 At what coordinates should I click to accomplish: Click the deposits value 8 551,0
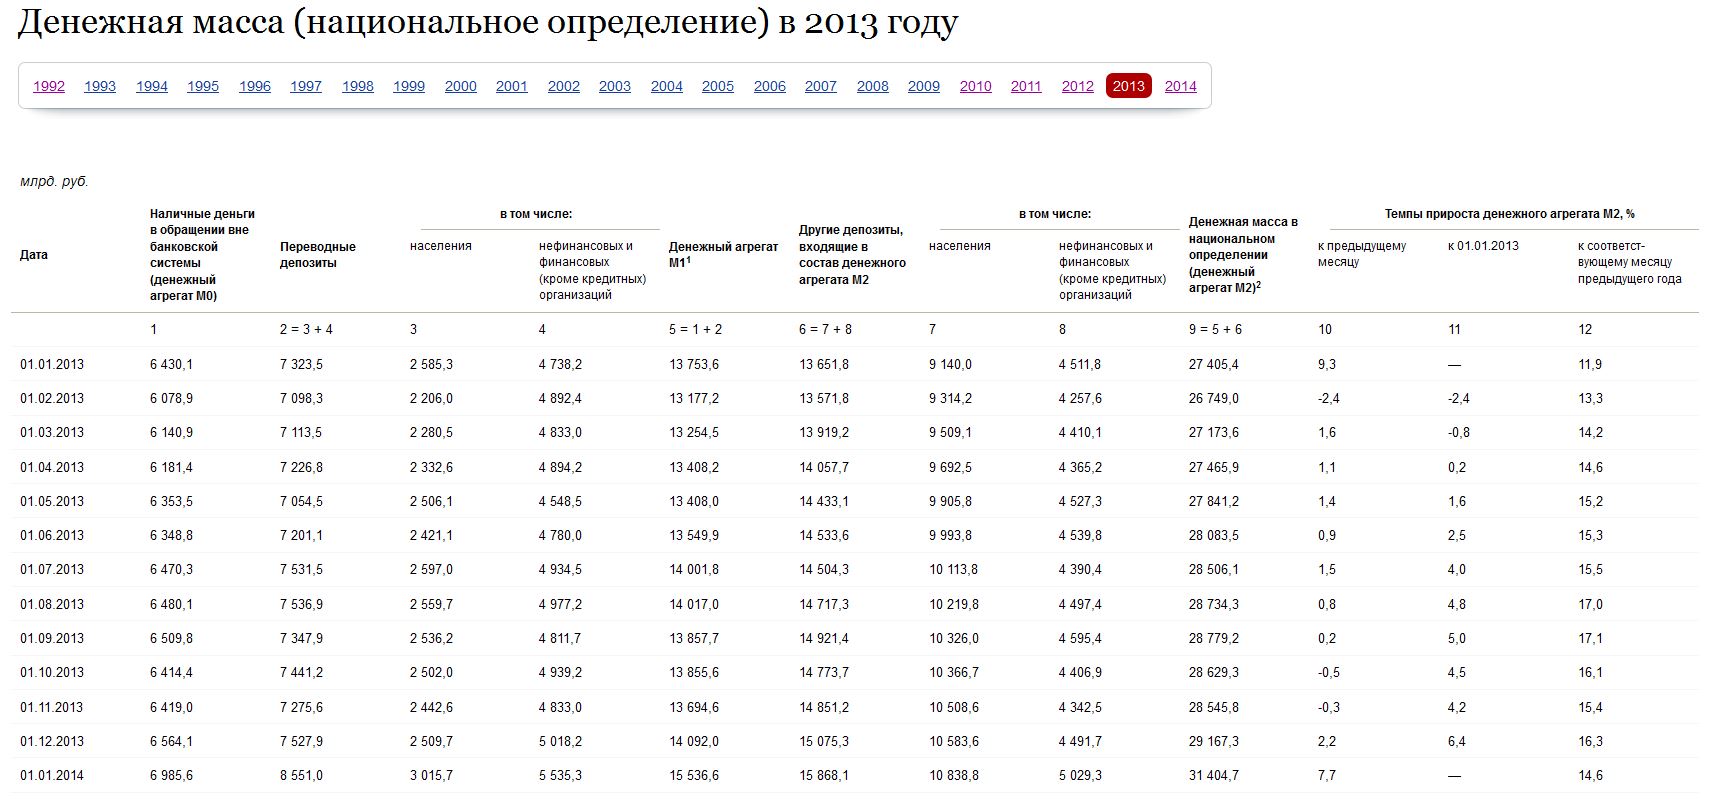[x=302, y=775]
